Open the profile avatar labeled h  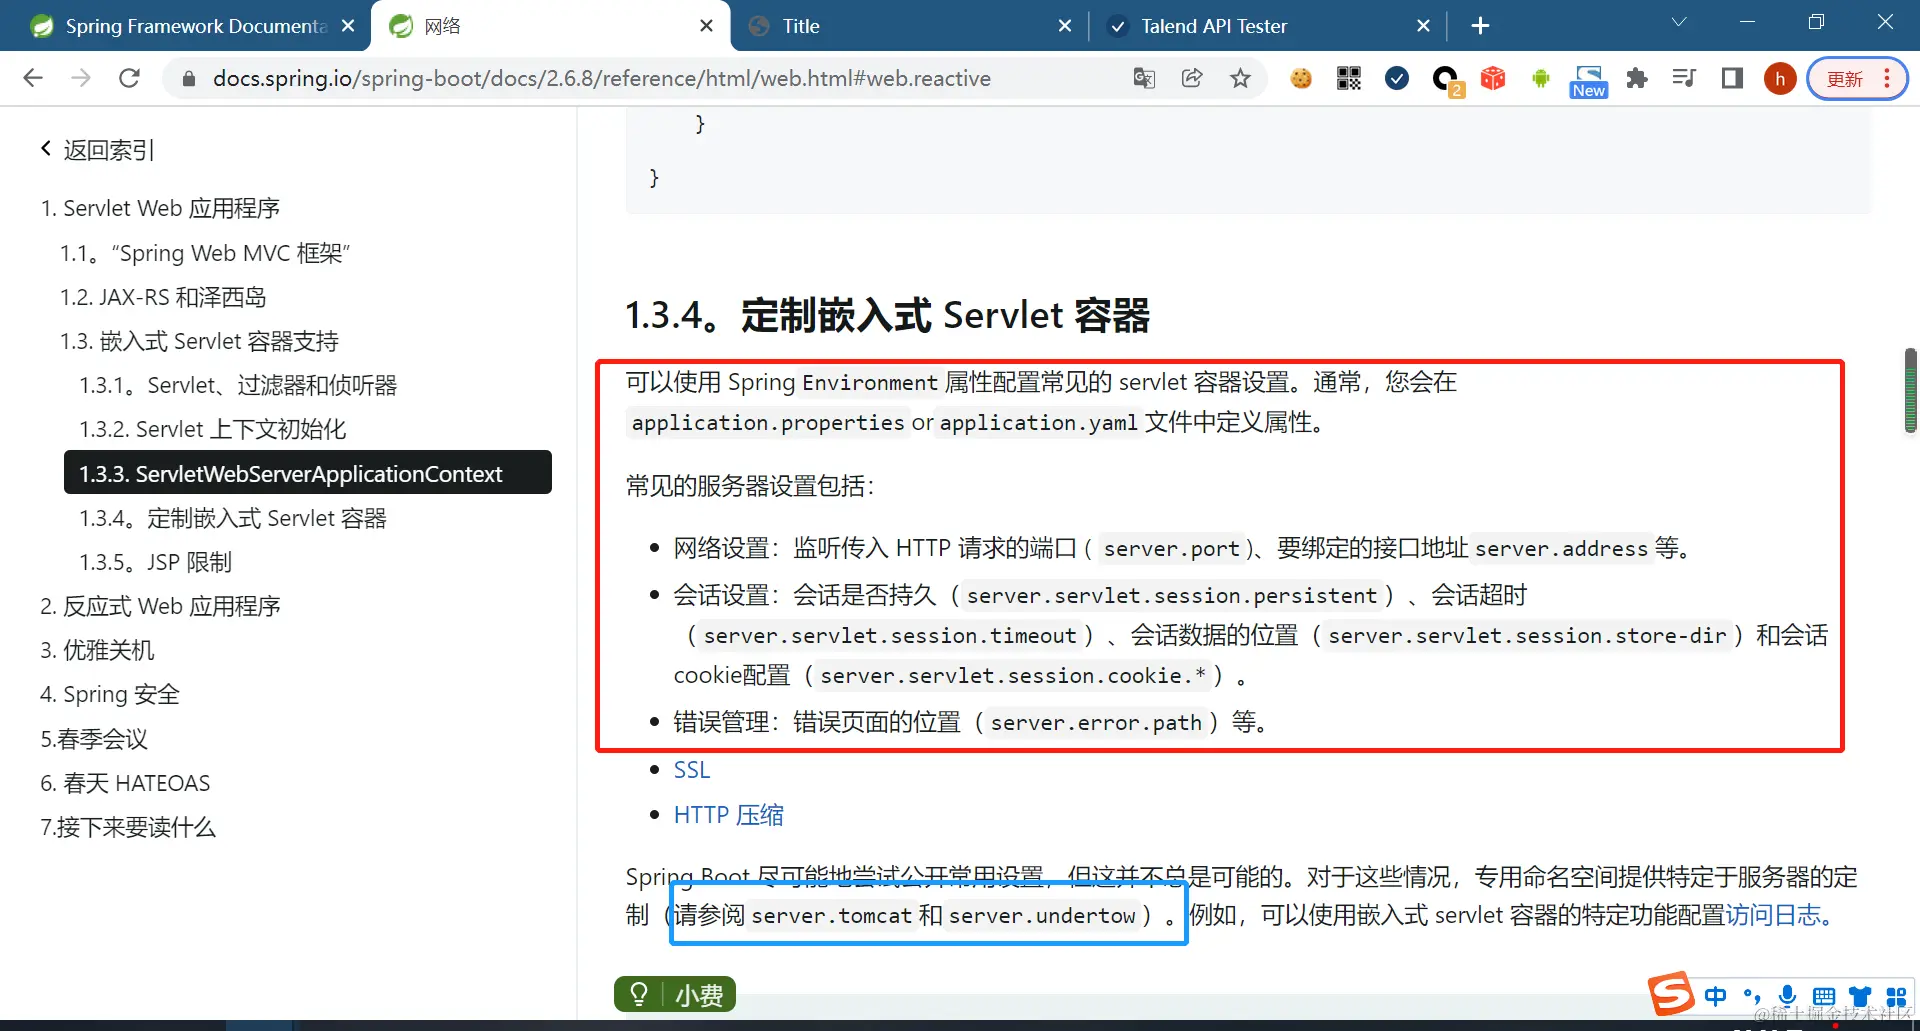coord(1780,79)
